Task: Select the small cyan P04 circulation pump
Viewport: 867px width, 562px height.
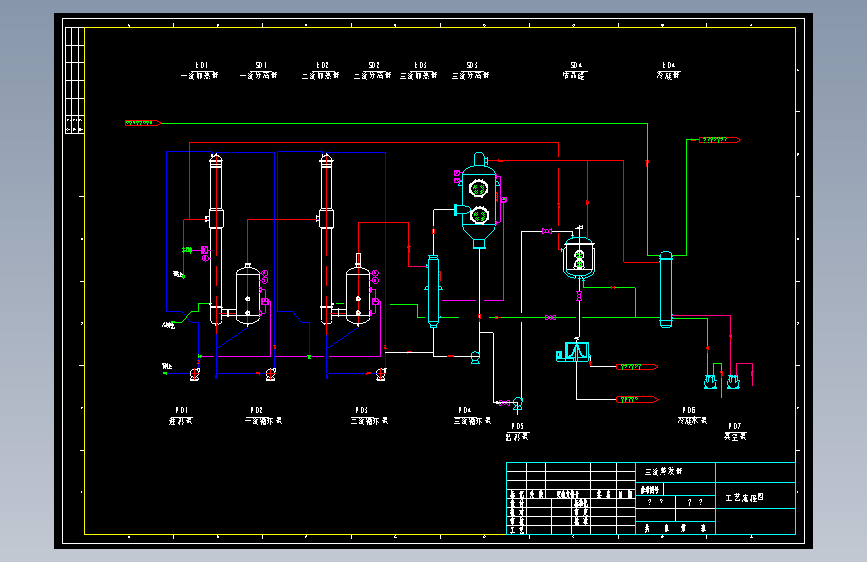Action: point(475,357)
